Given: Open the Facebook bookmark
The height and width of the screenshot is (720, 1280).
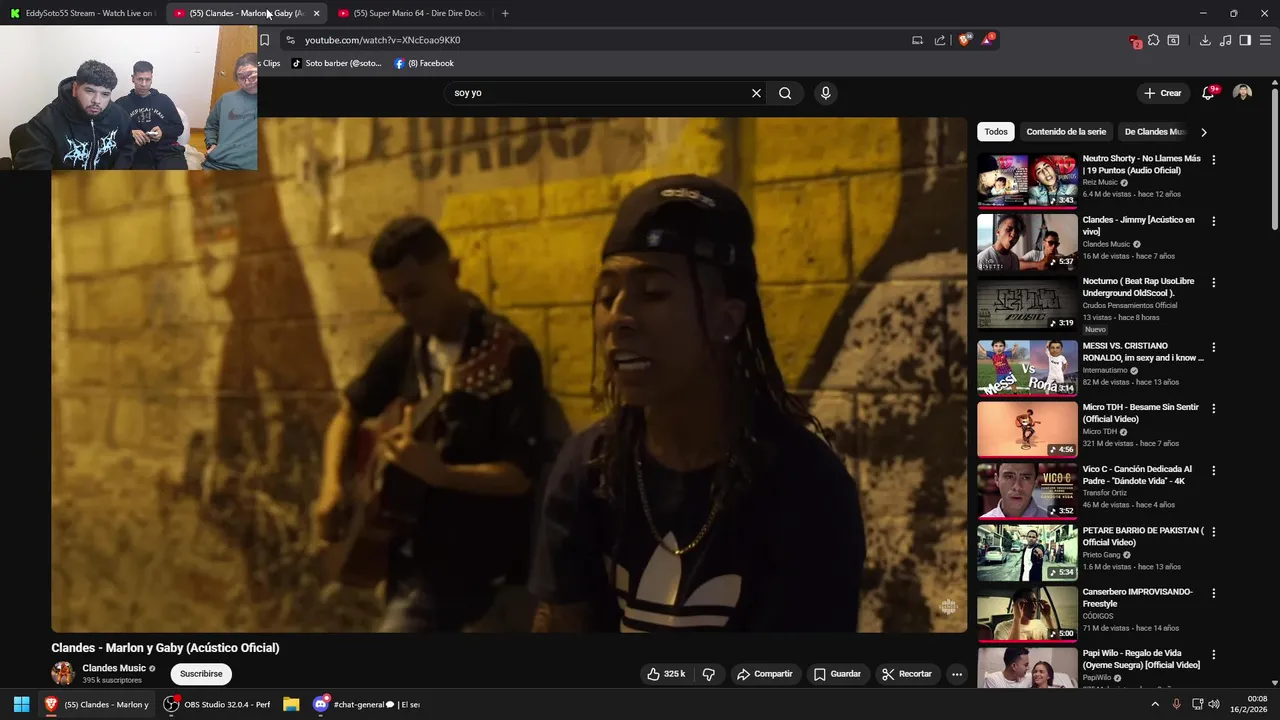Looking at the screenshot, I should (x=424, y=63).
